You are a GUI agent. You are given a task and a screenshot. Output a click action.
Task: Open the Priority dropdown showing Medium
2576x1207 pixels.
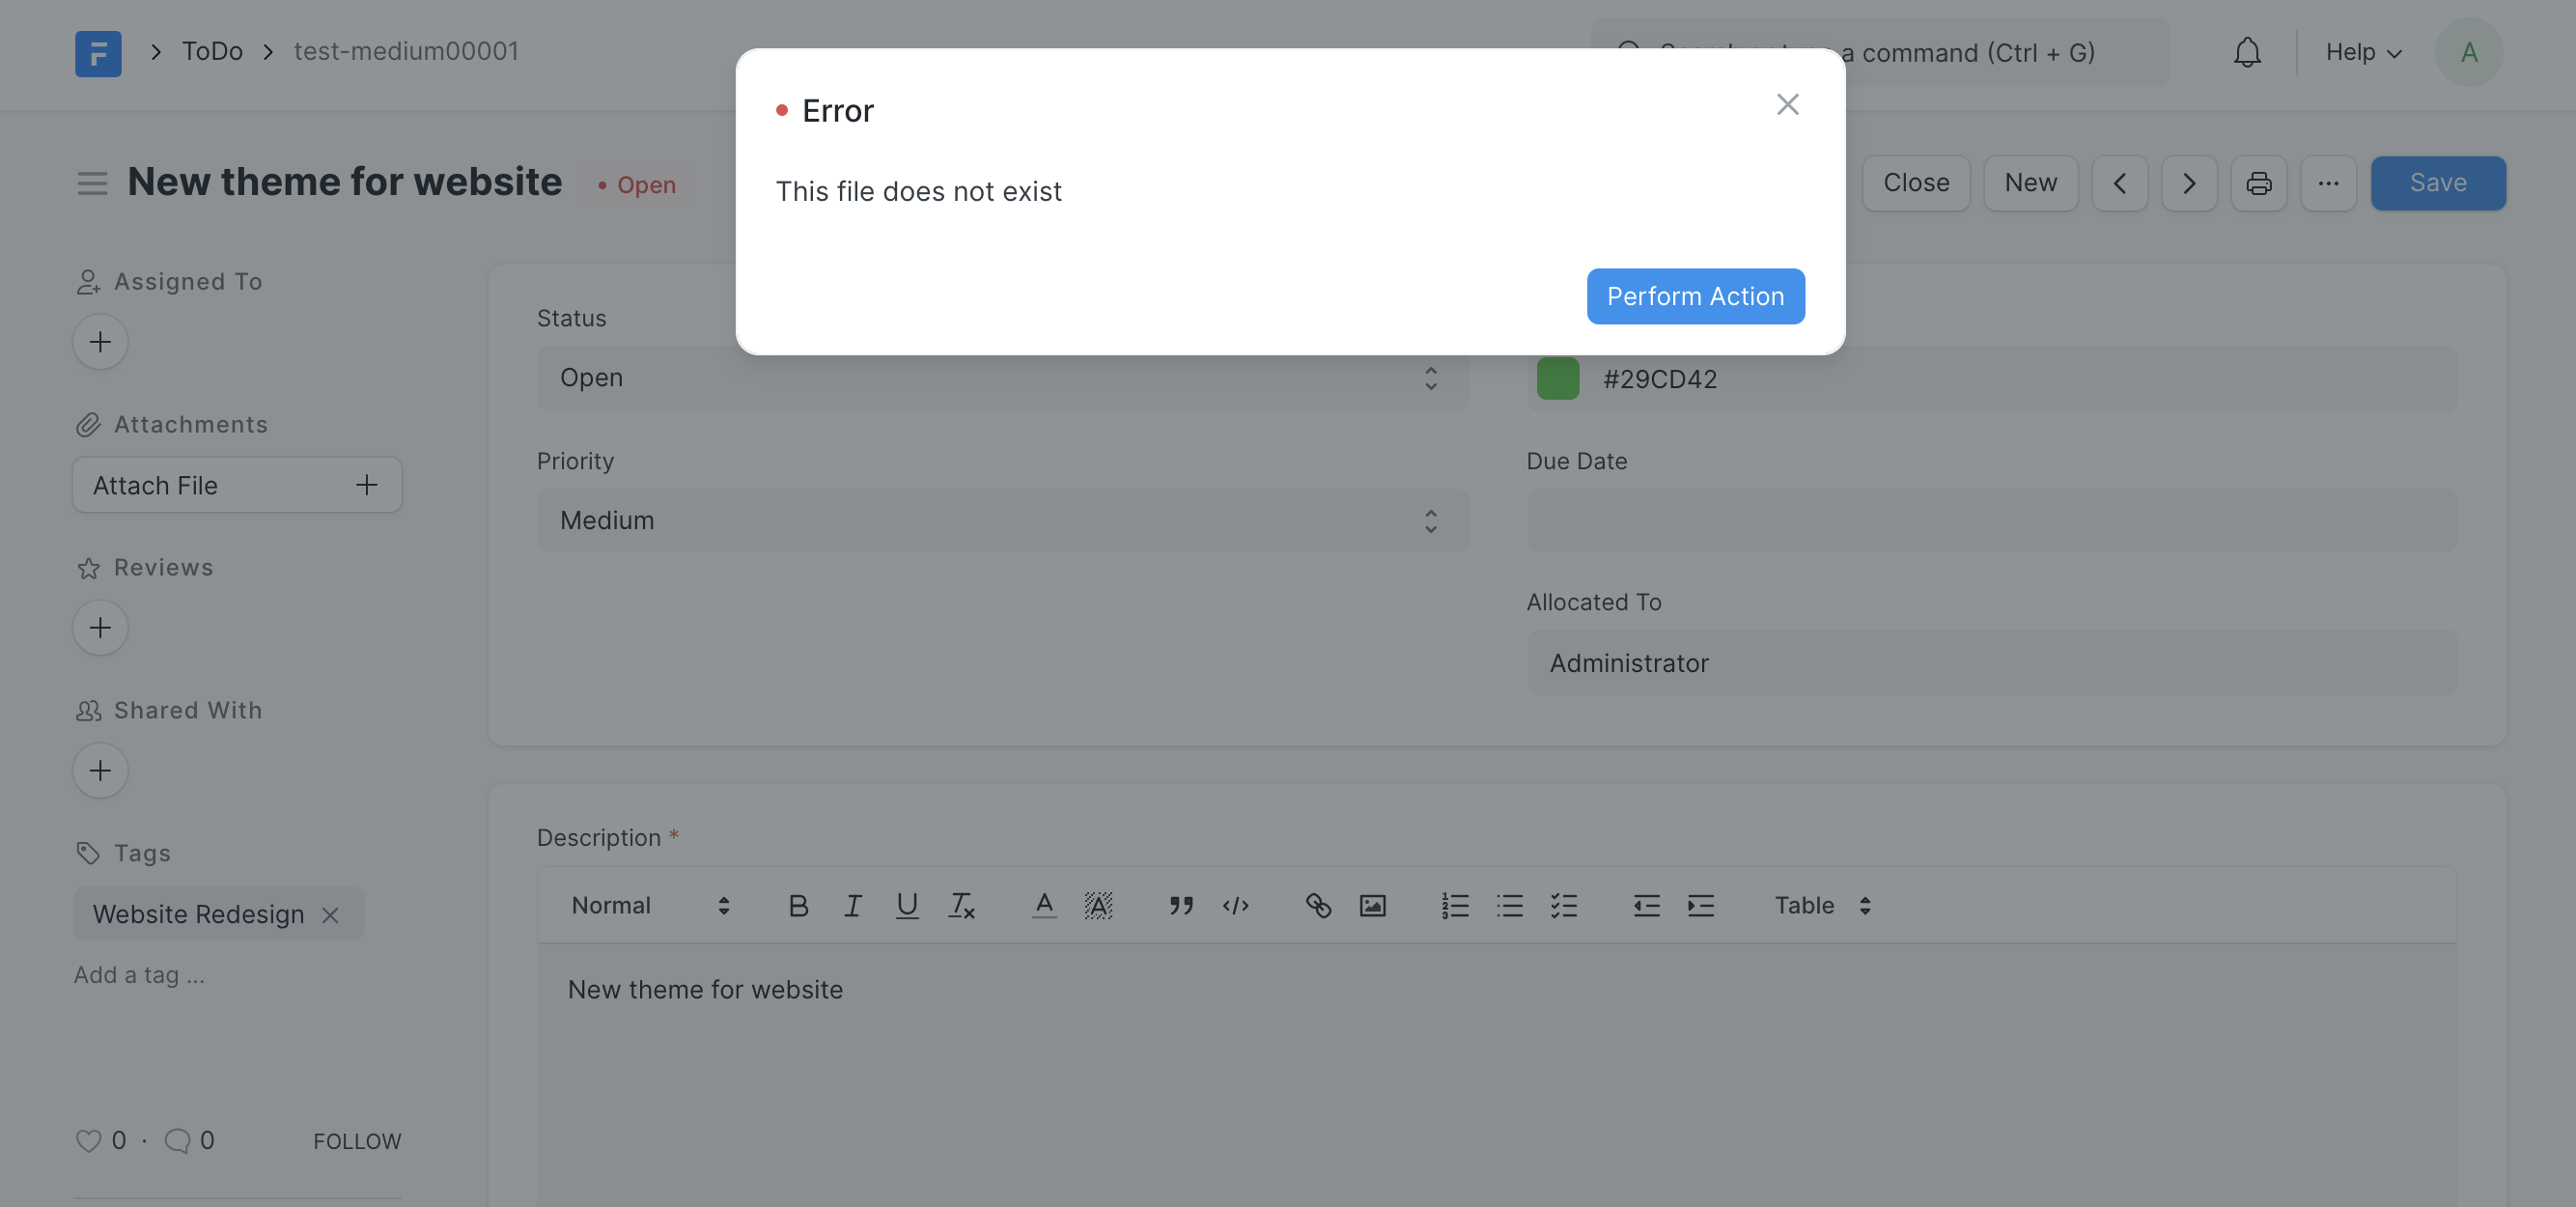1001,520
